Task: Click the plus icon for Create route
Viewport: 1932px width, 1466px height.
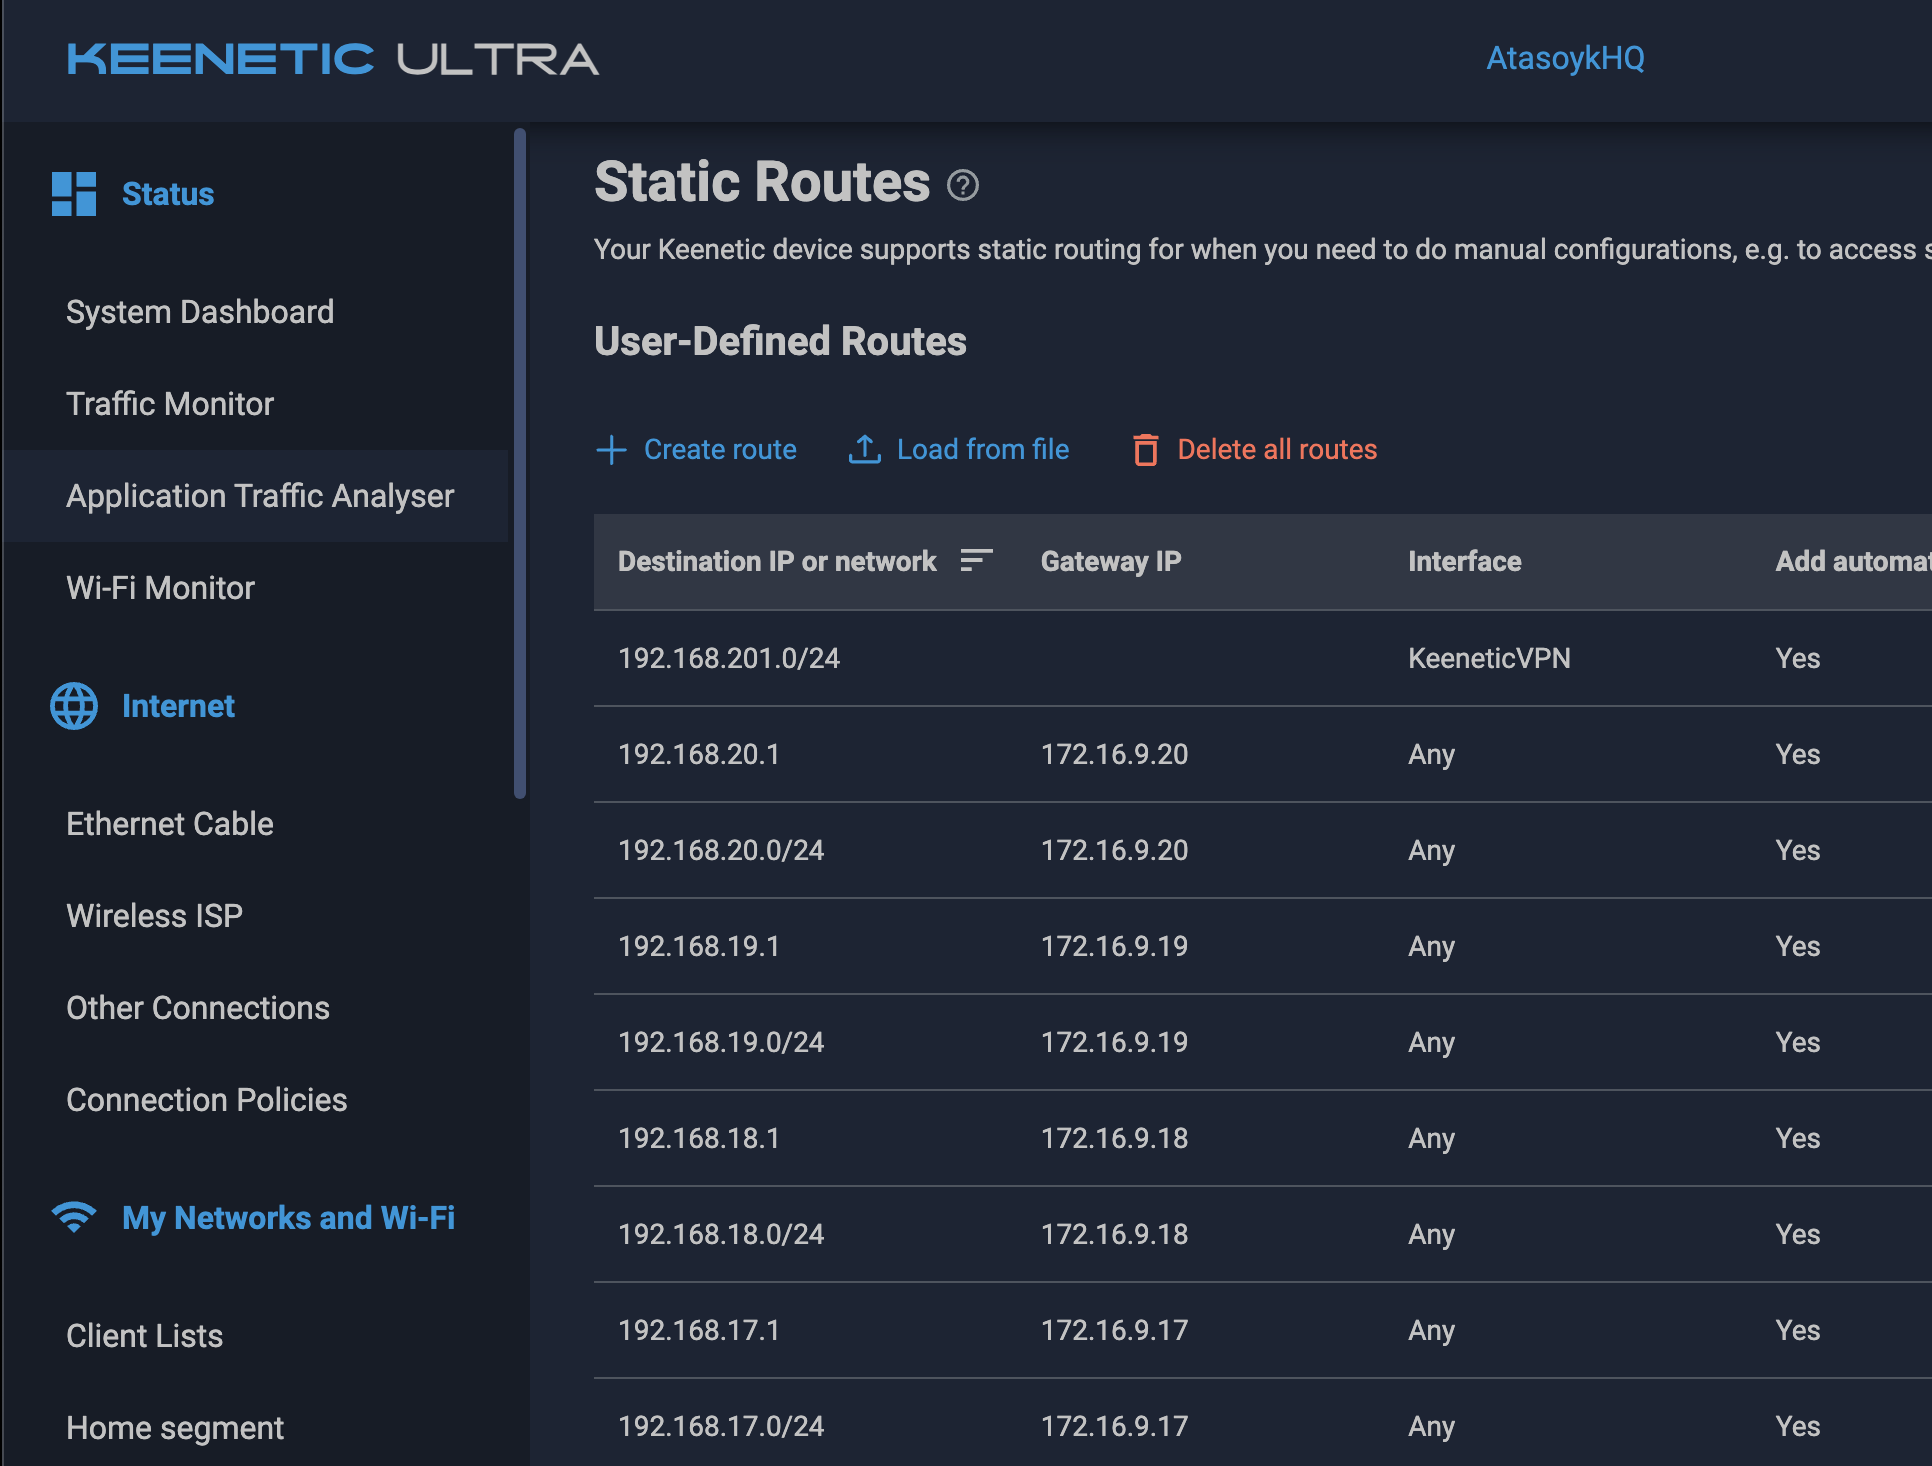Action: [611, 450]
